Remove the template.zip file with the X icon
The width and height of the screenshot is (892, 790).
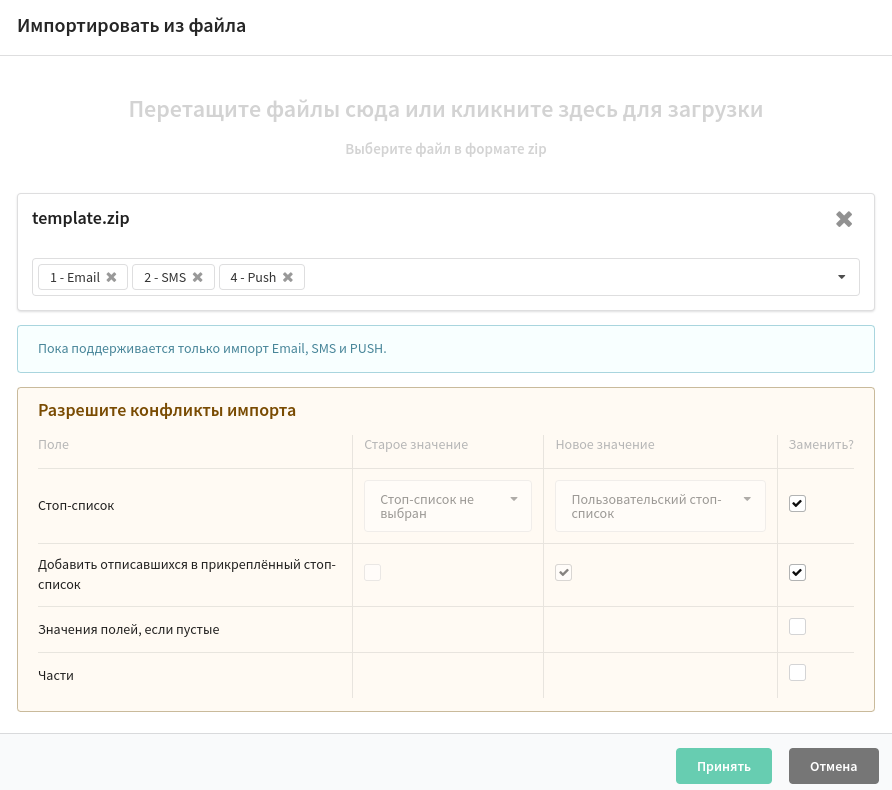[x=844, y=219]
